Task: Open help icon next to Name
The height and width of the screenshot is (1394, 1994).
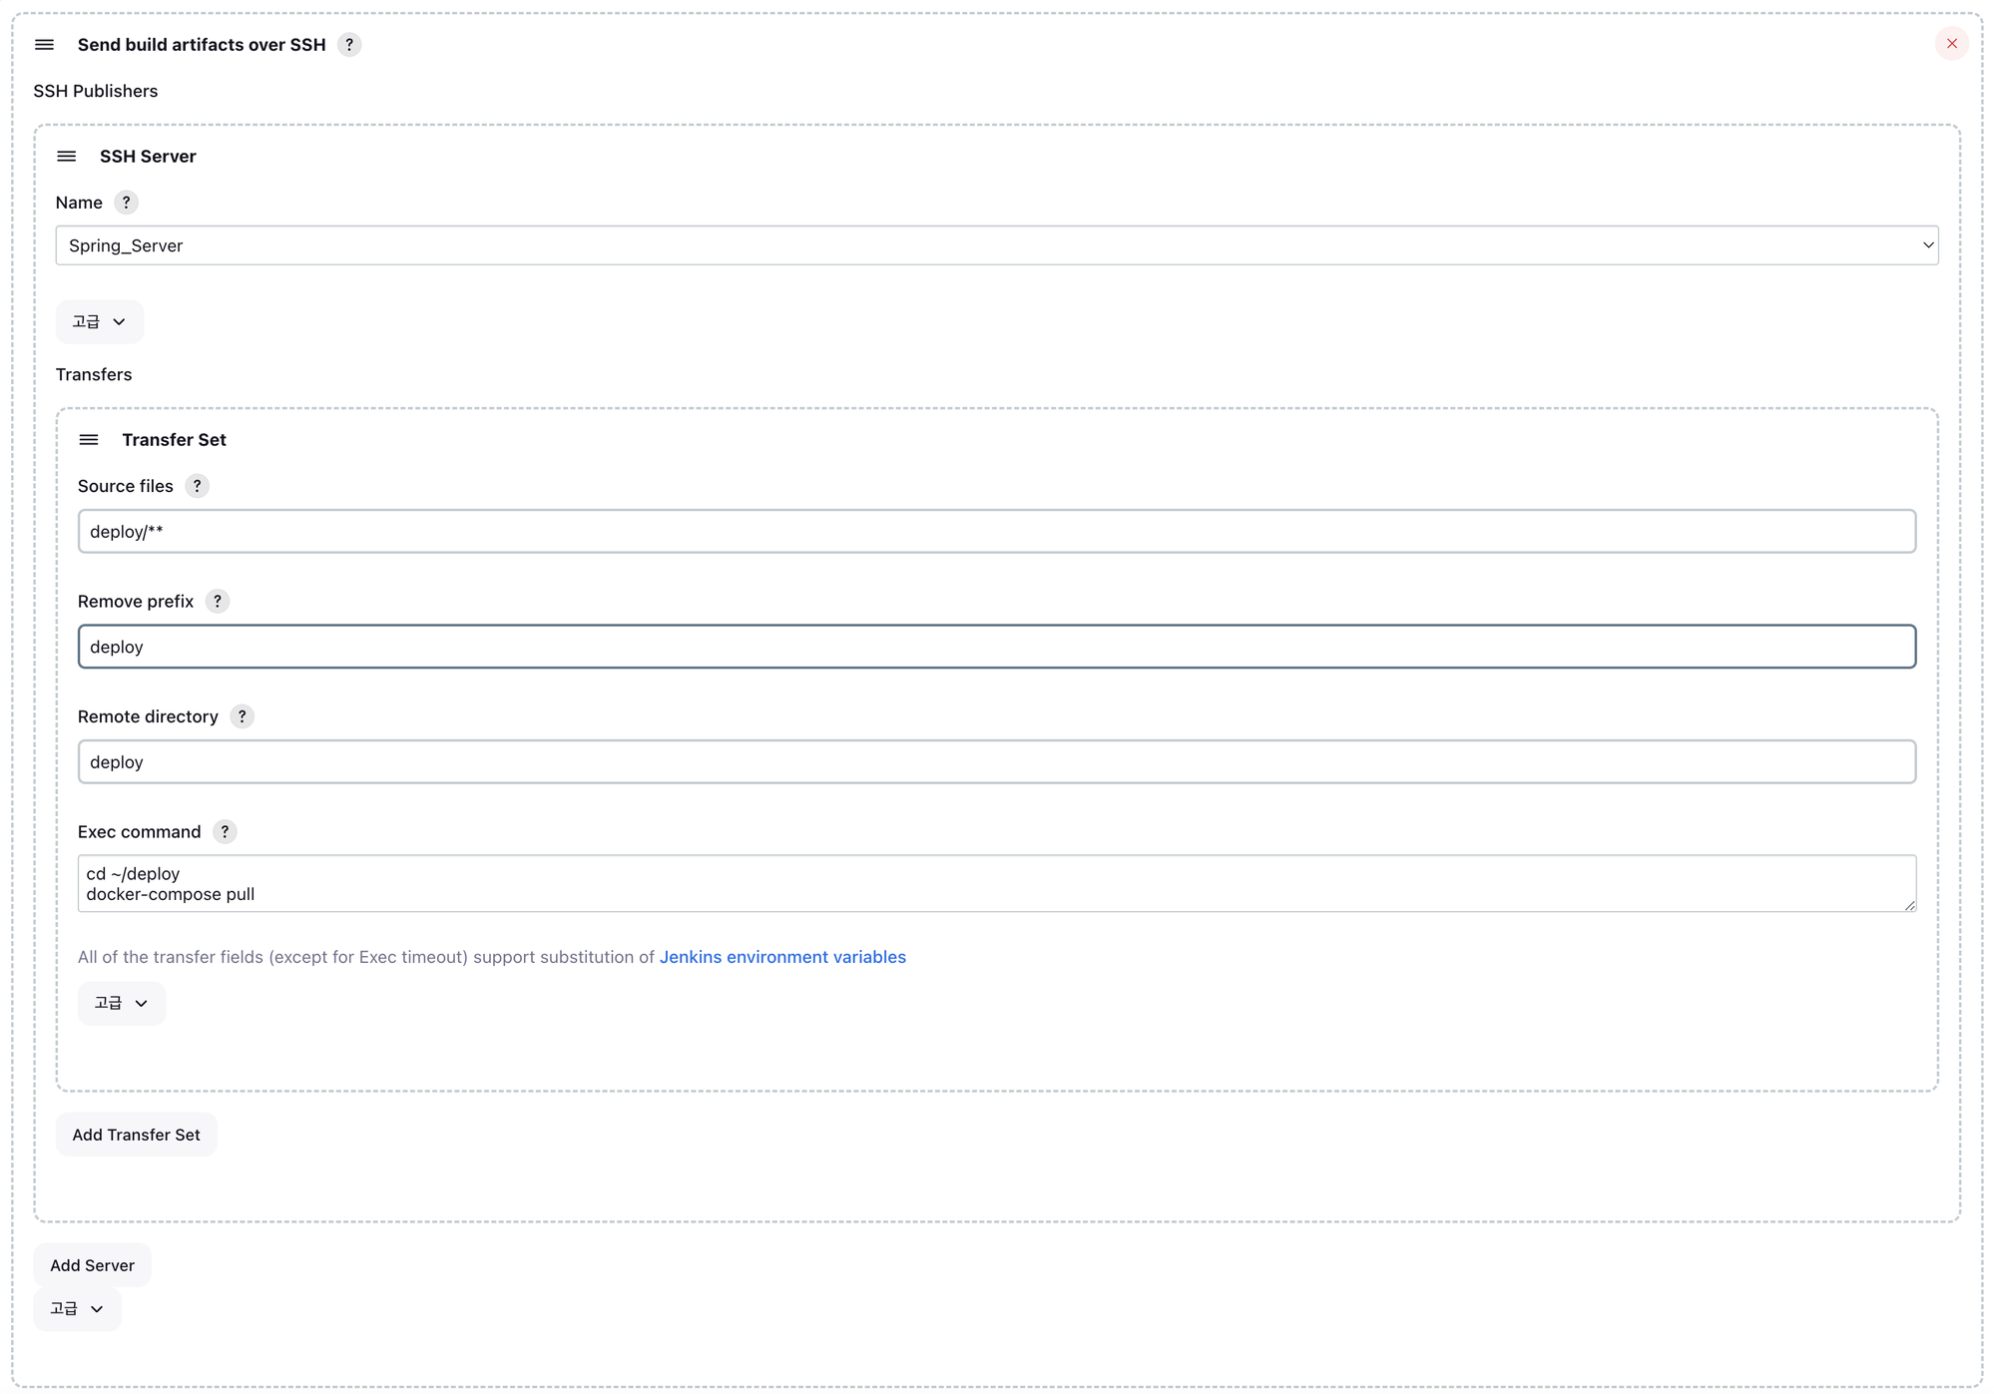Action: click(x=126, y=203)
